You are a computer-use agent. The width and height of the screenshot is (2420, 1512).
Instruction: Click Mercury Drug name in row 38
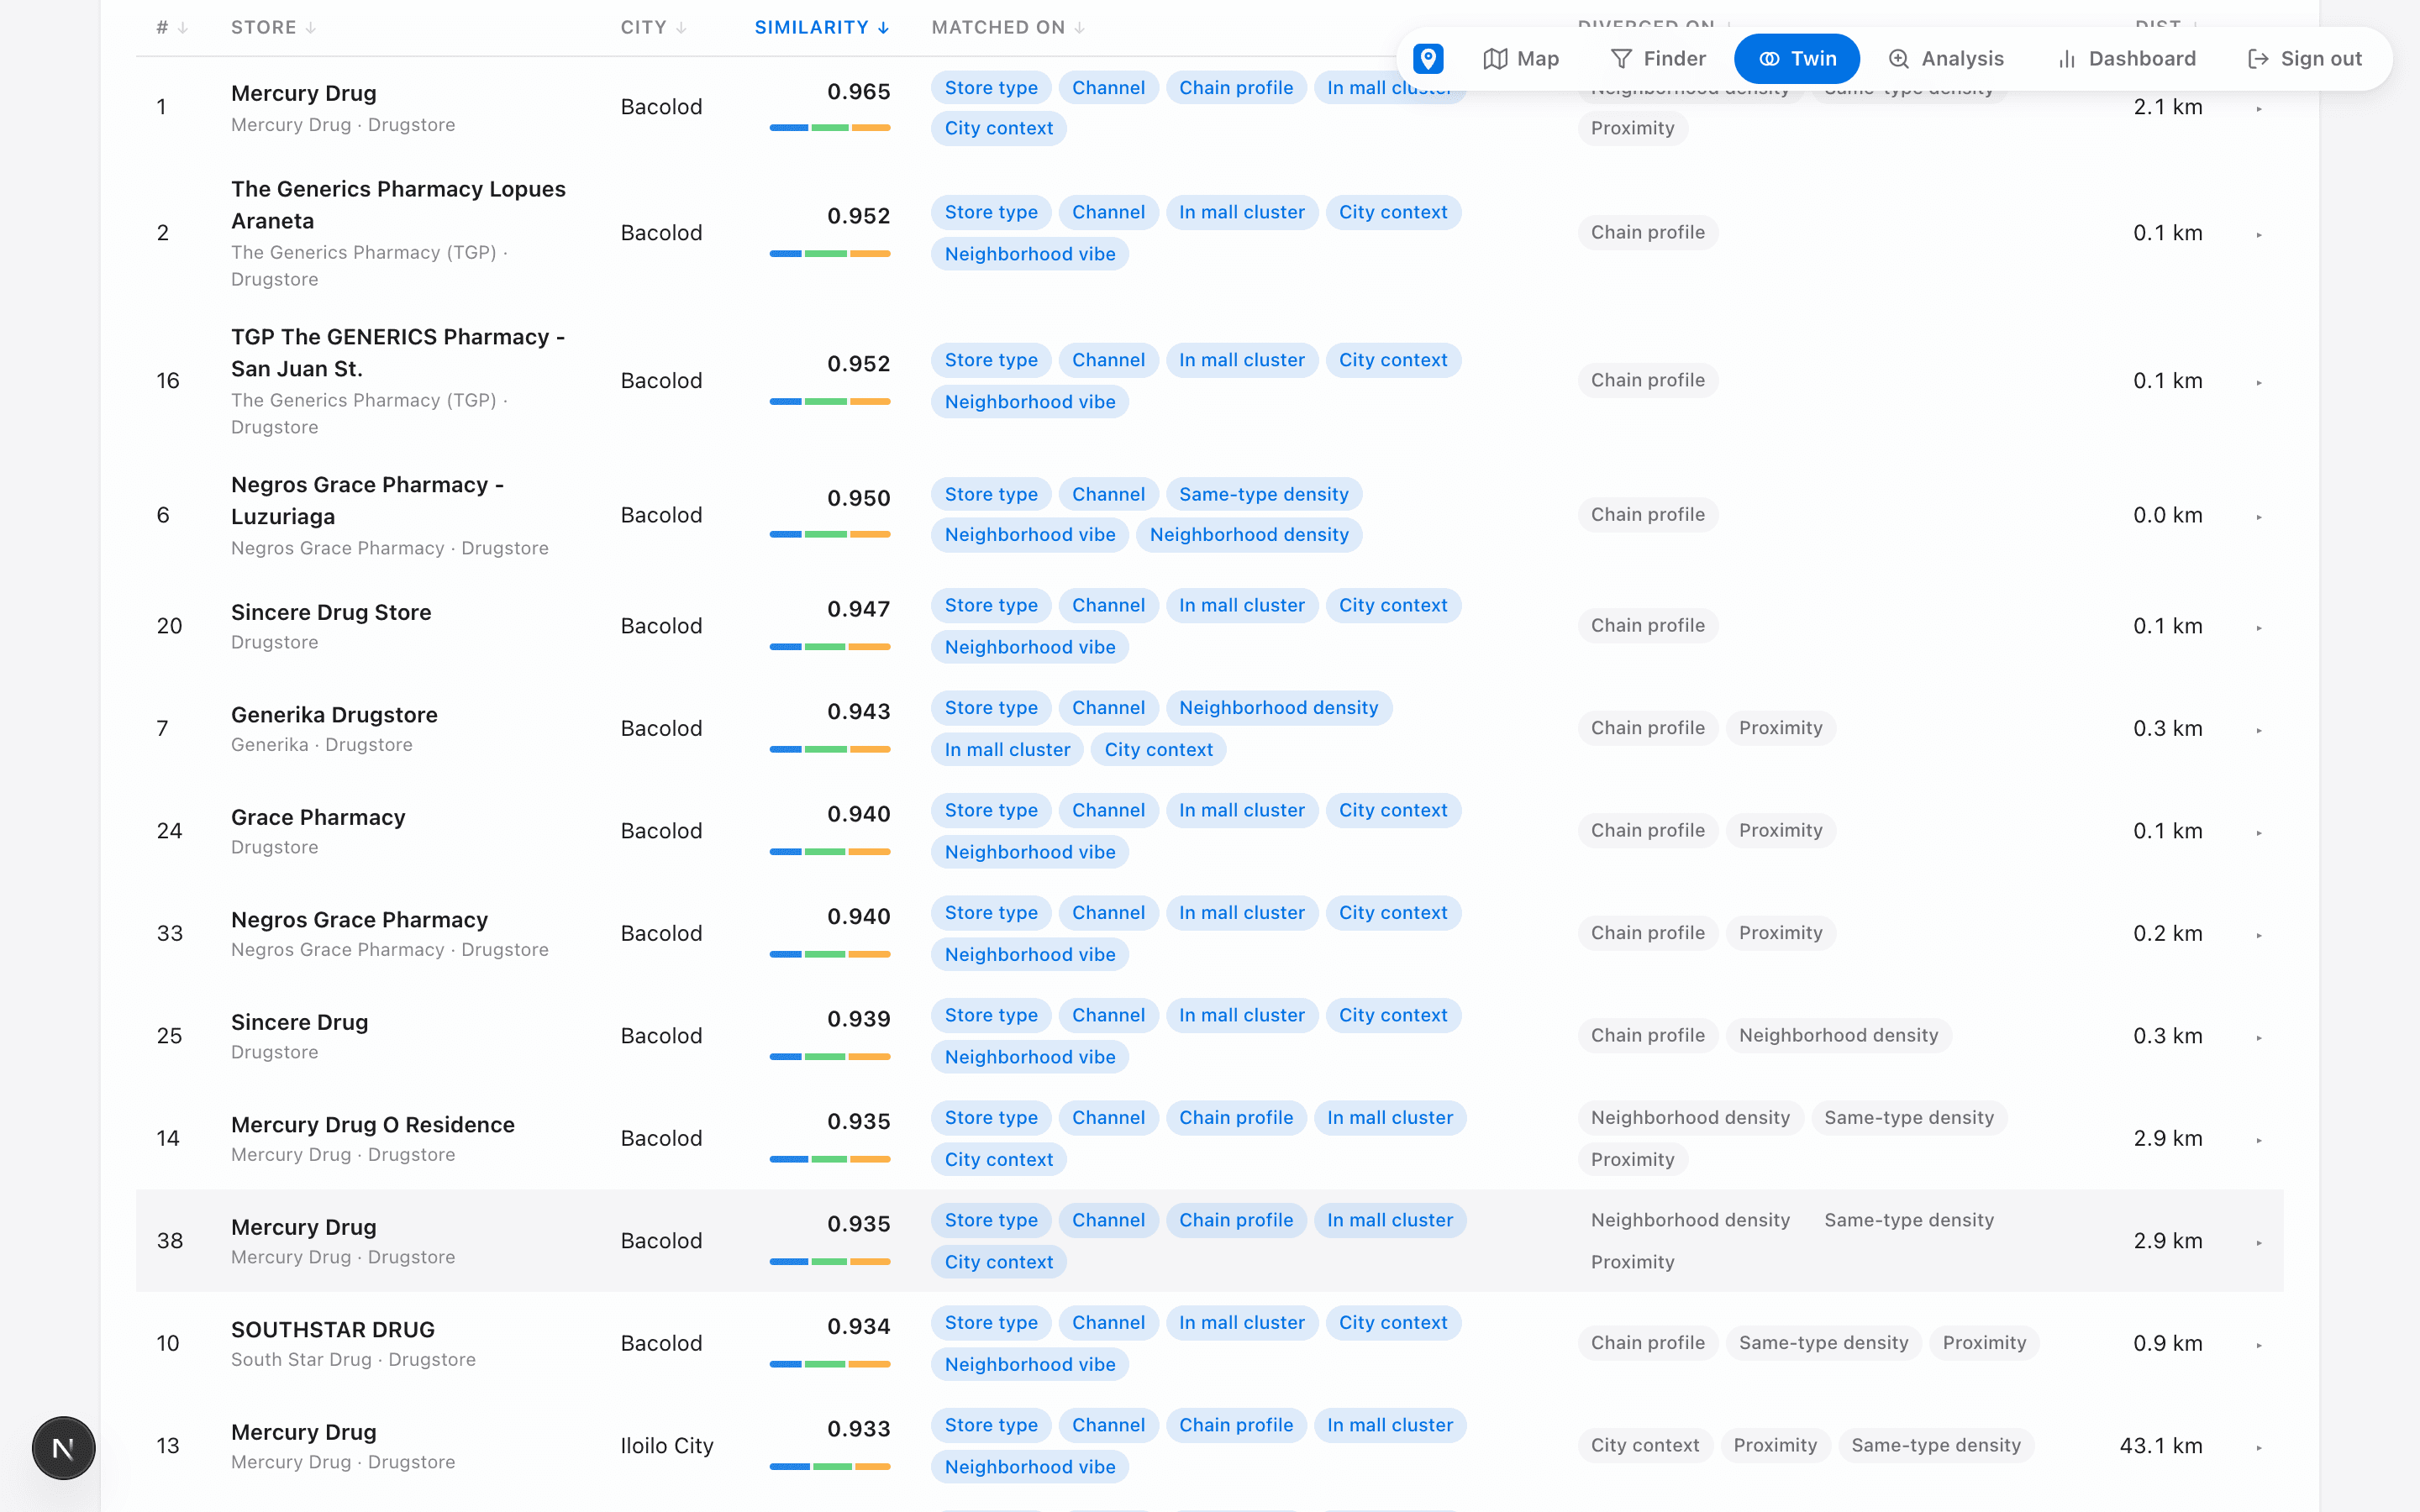[304, 1227]
